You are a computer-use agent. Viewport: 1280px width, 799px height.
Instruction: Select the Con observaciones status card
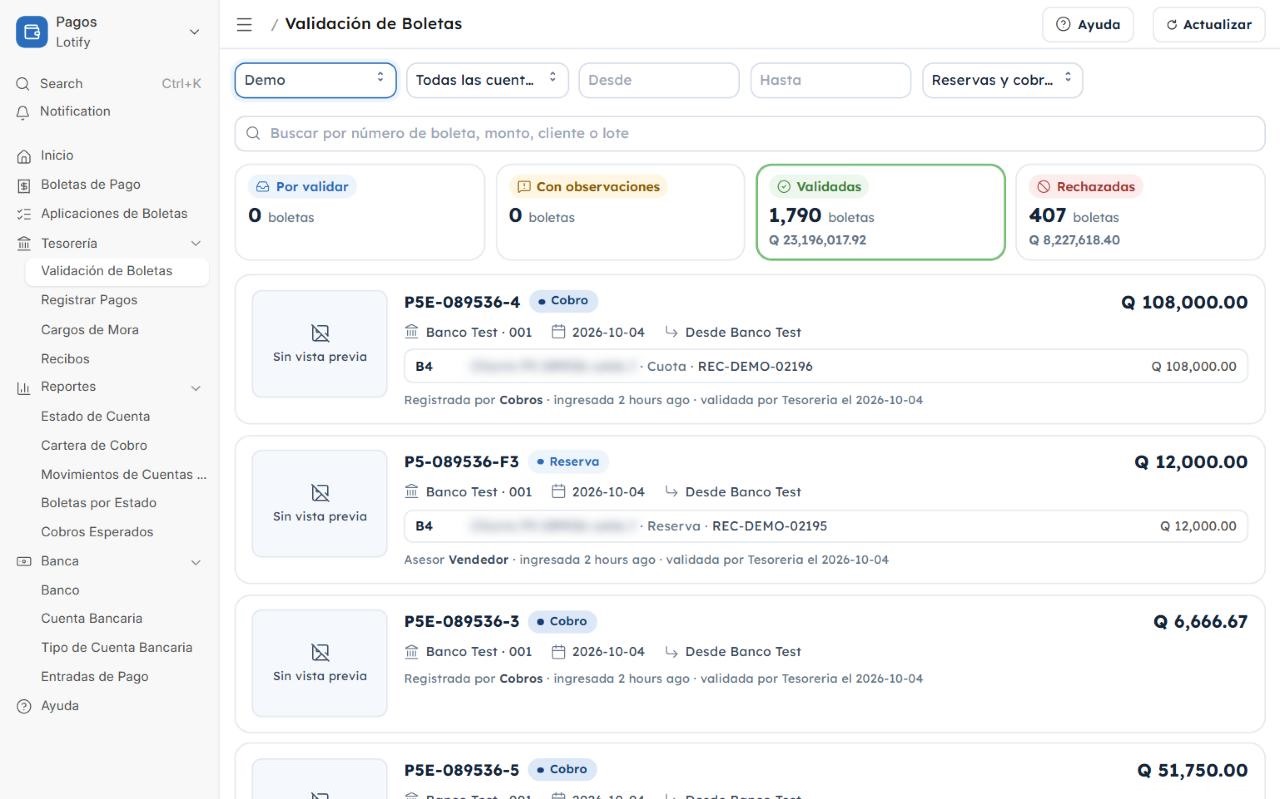point(620,212)
